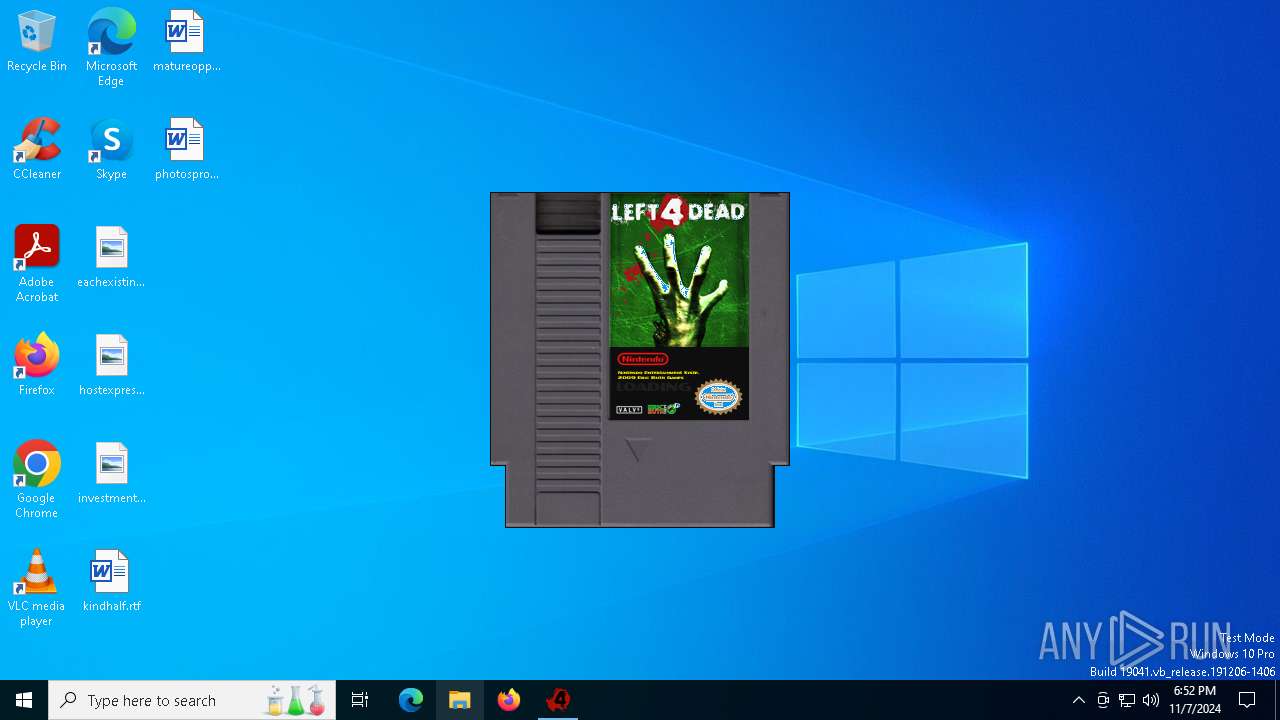
Task: Show hidden system tray icons
Action: [x=1078, y=700]
